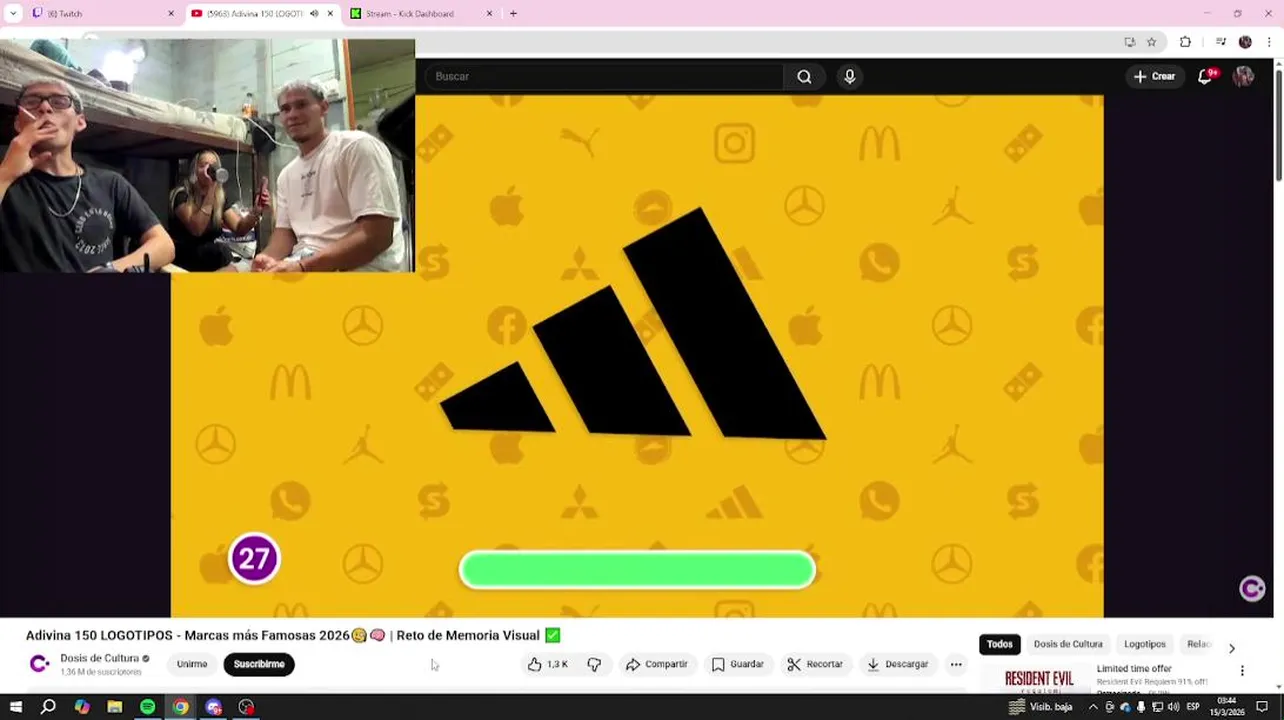Viewport: 1284px width, 720px height.
Task: Open Dosis de Cultura channel avatar
Action: pyautogui.click(x=39, y=663)
